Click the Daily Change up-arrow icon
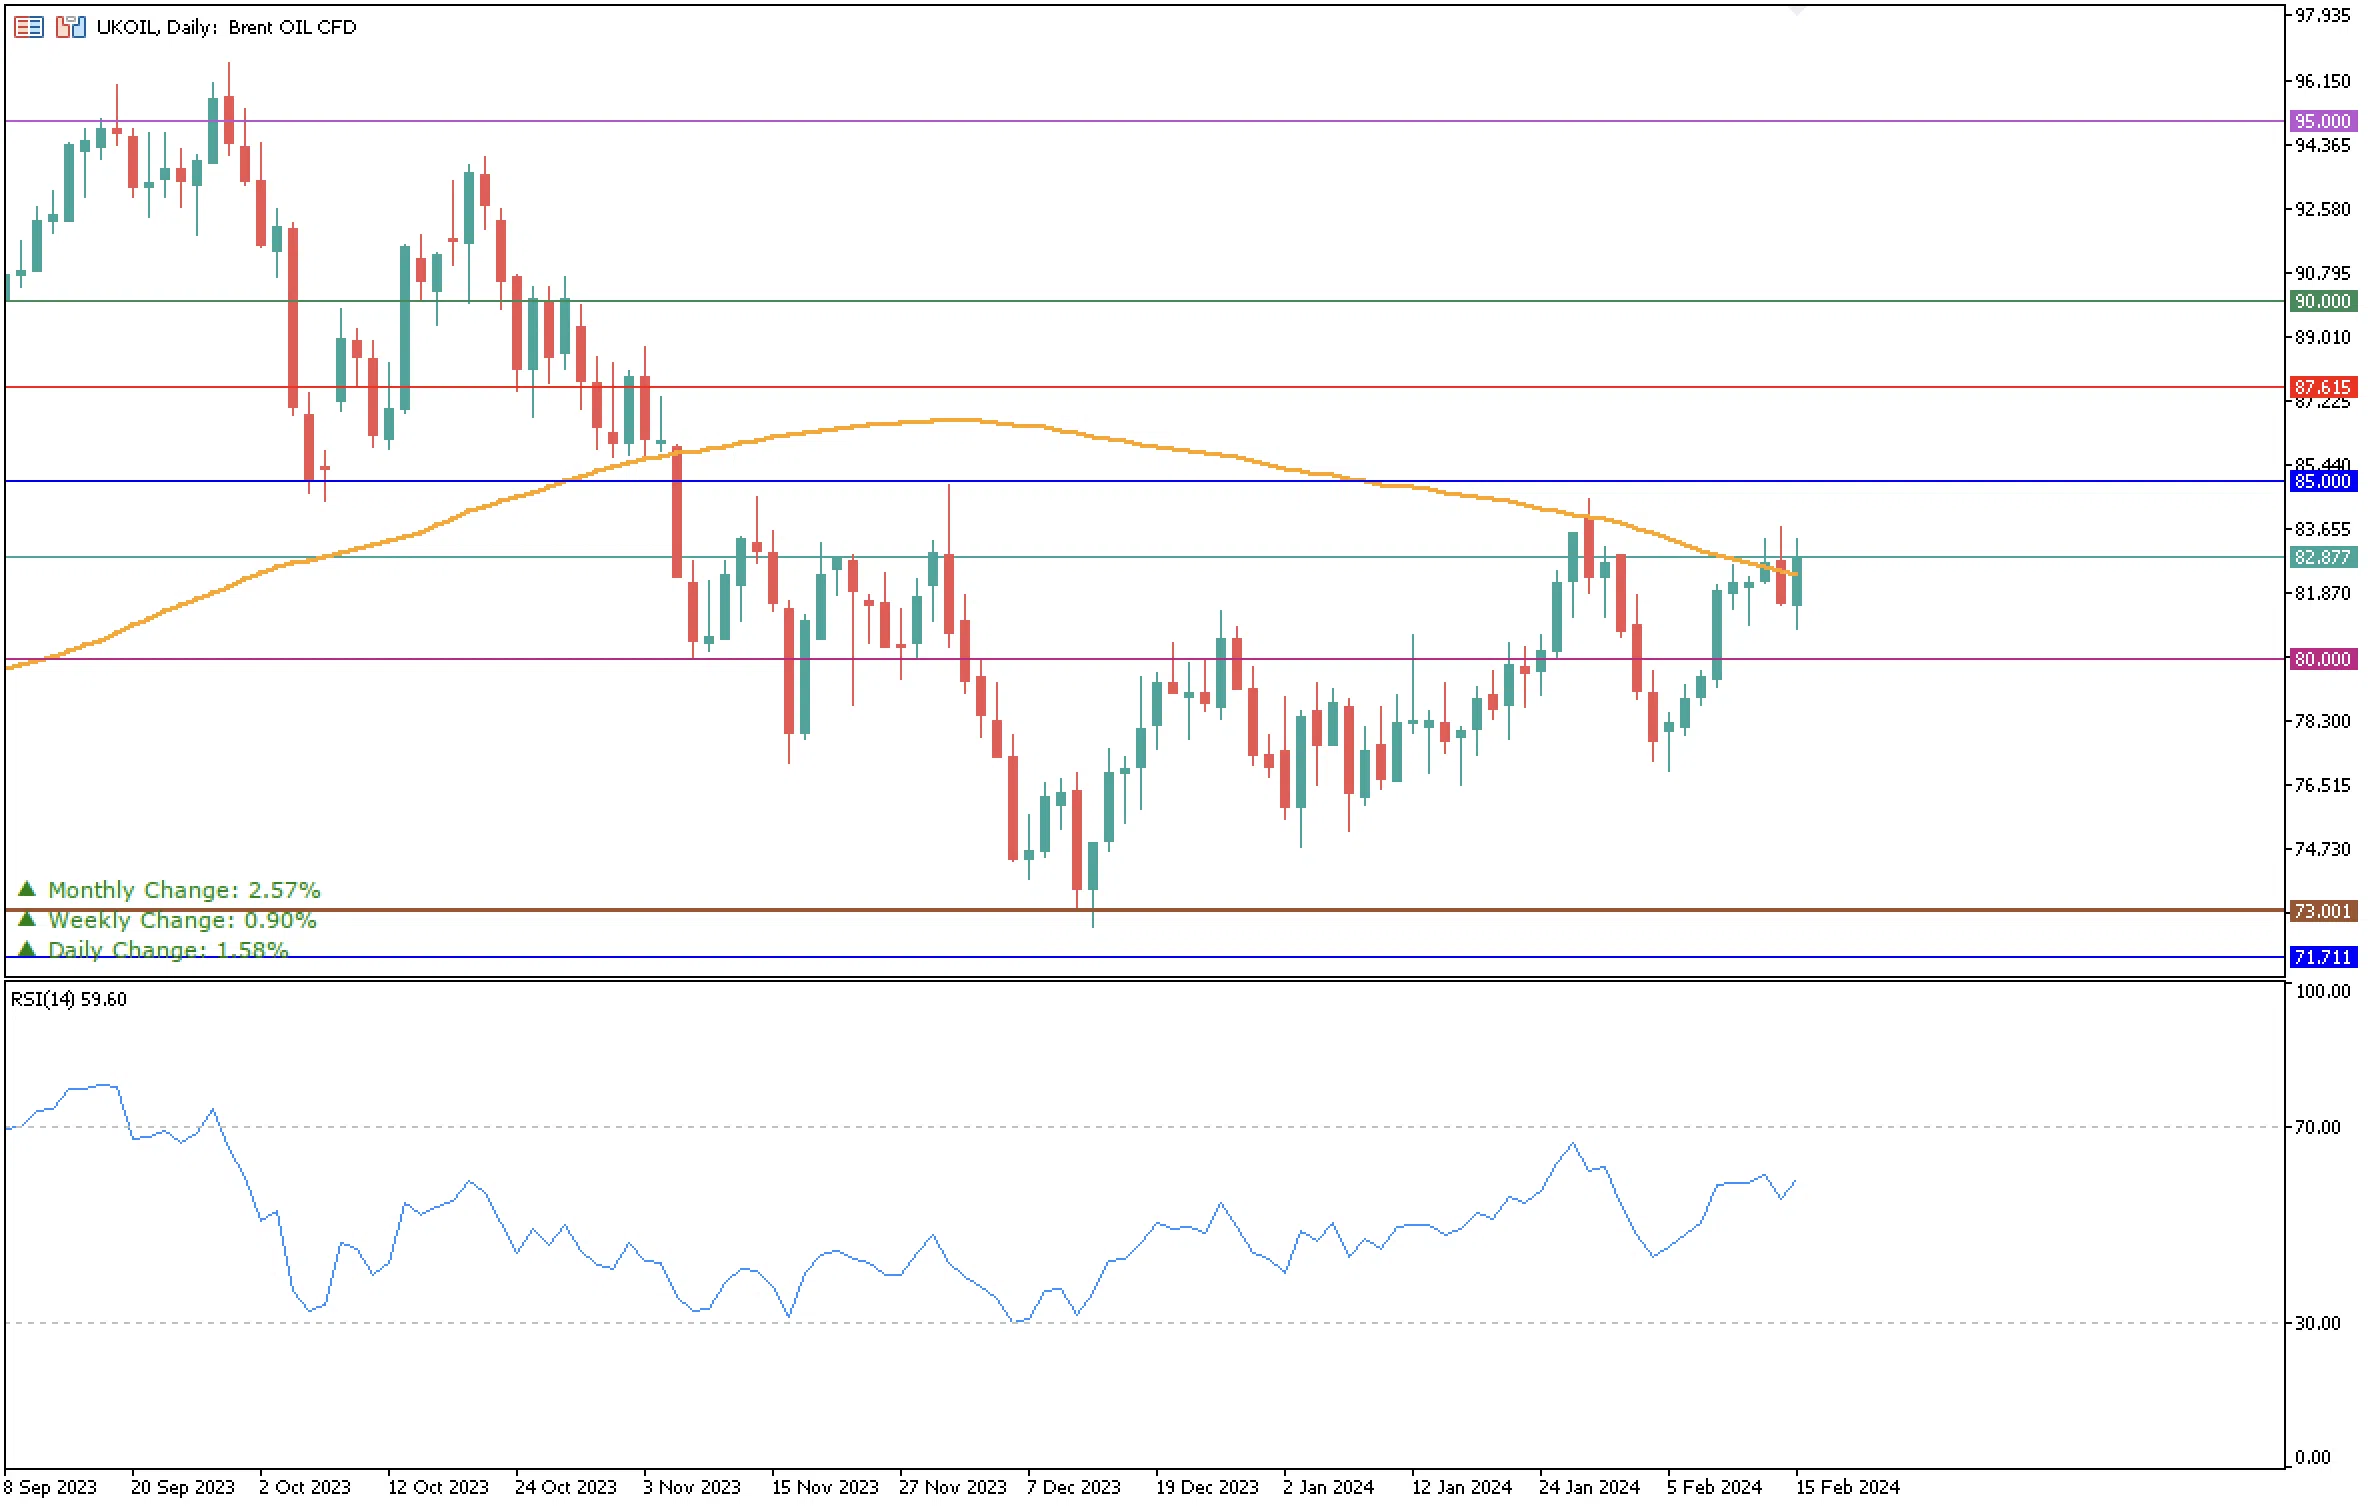This screenshot has width=2368, height=1506. coord(27,948)
